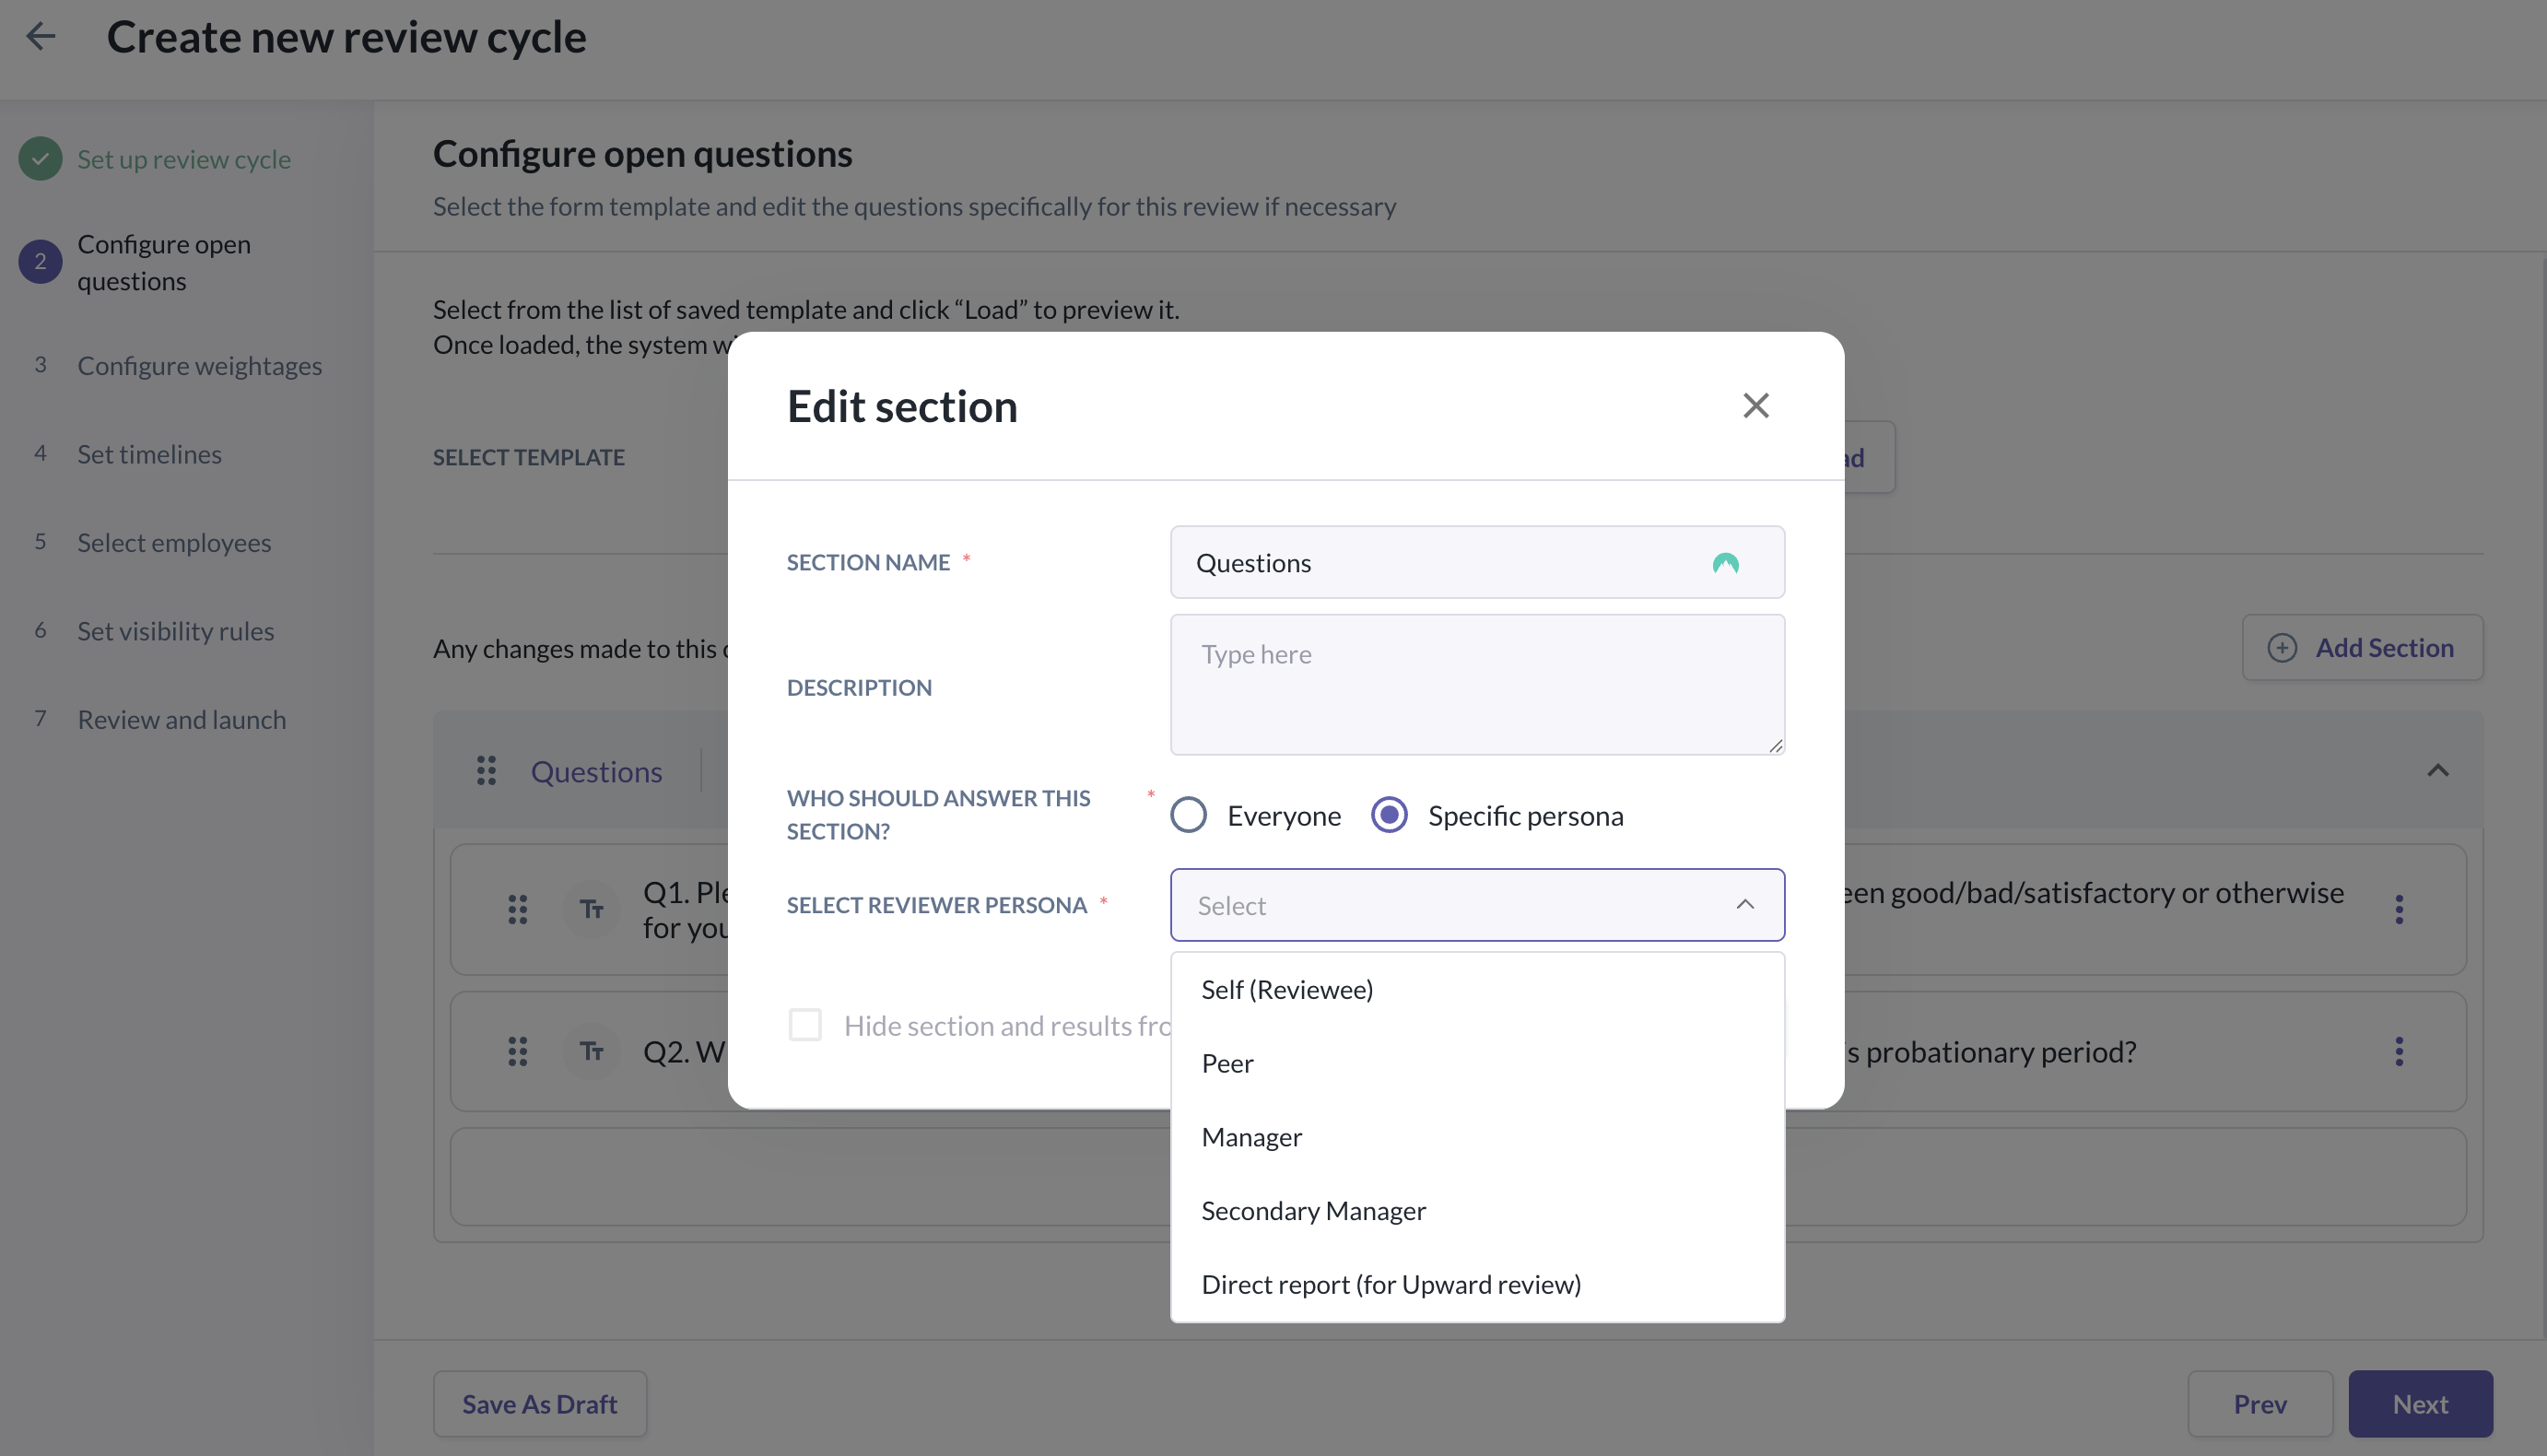Click the Save As Draft button
This screenshot has width=2547, height=1456.
click(x=539, y=1403)
